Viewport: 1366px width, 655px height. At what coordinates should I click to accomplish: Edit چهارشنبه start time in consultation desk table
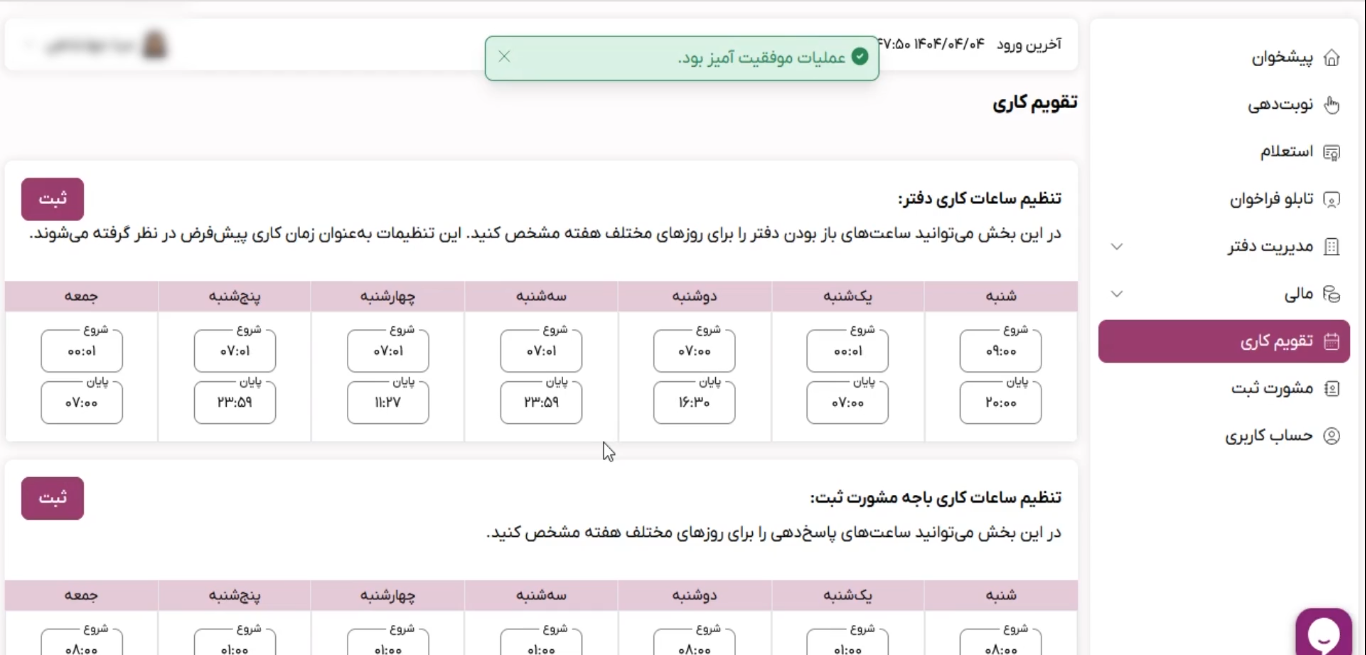pyautogui.click(x=388, y=642)
